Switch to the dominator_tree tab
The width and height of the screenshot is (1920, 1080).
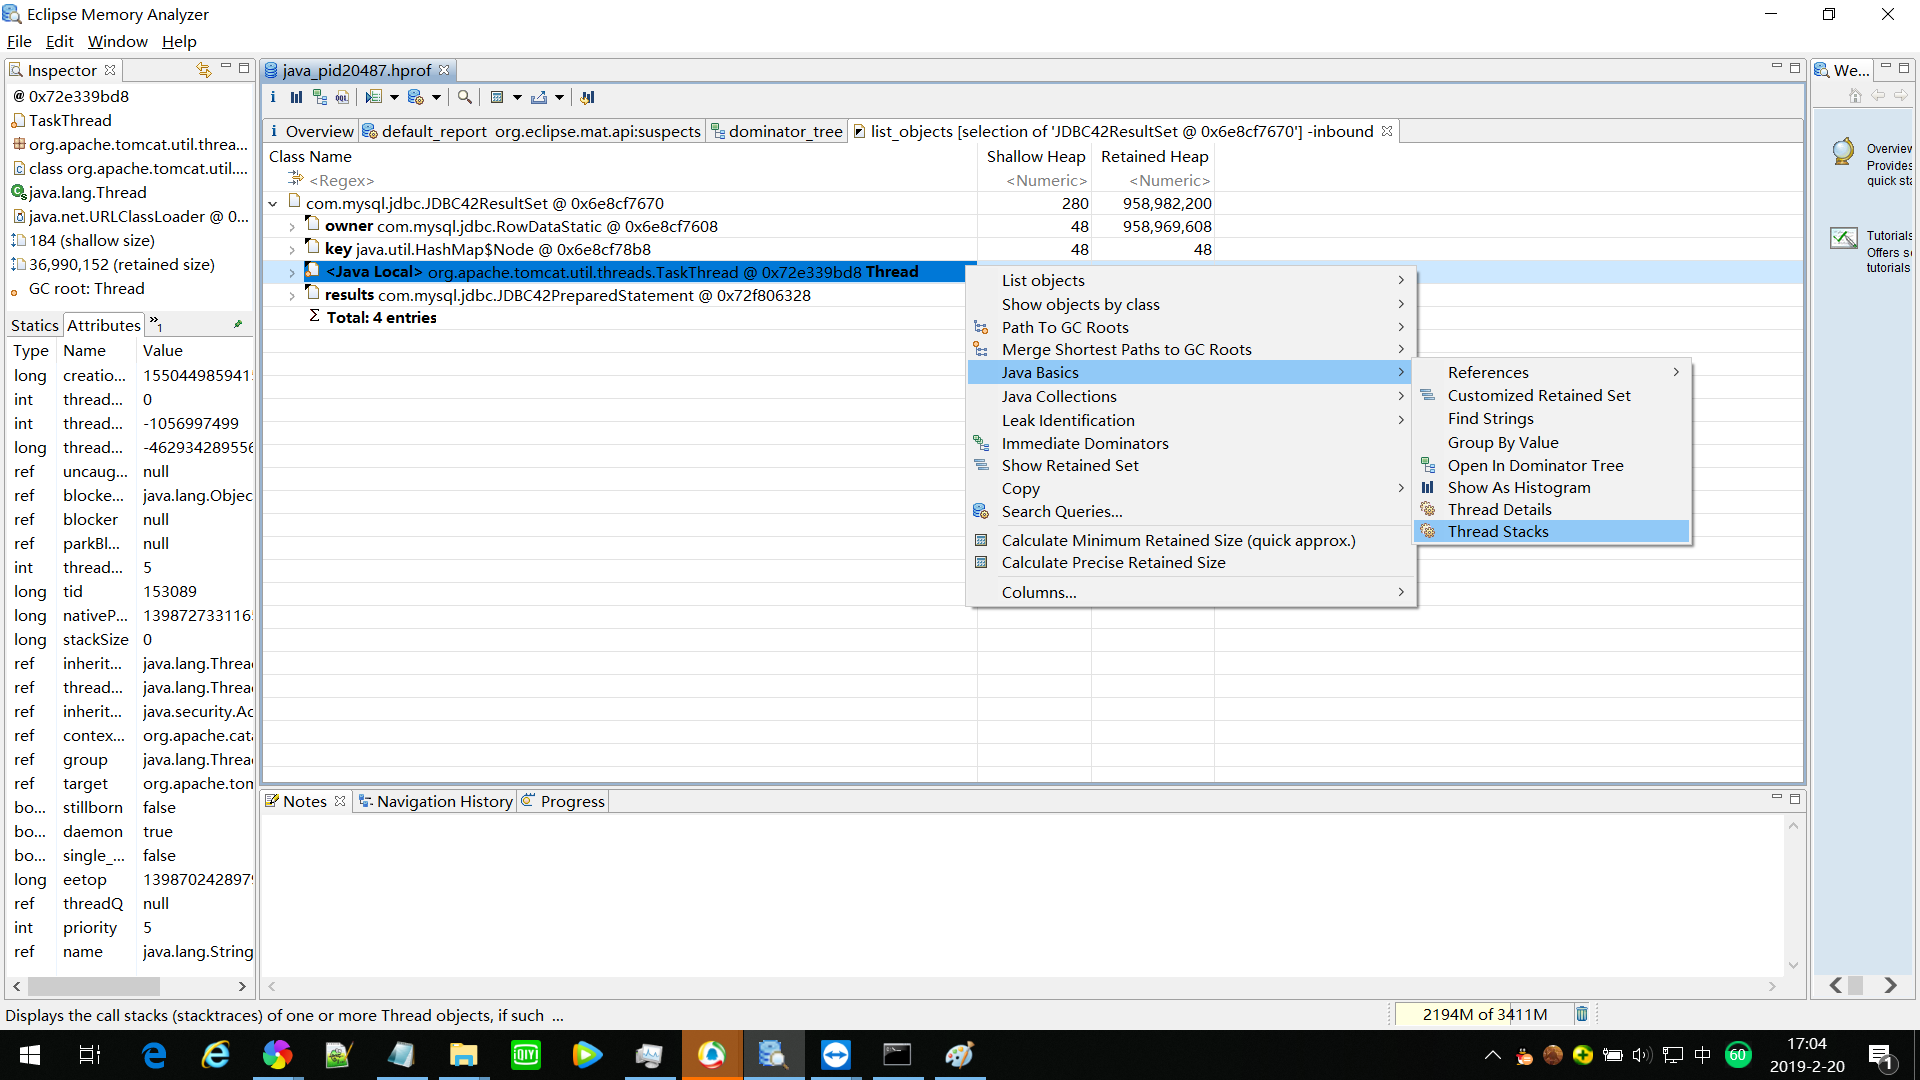pyautogui.click(x=784, y=132)
